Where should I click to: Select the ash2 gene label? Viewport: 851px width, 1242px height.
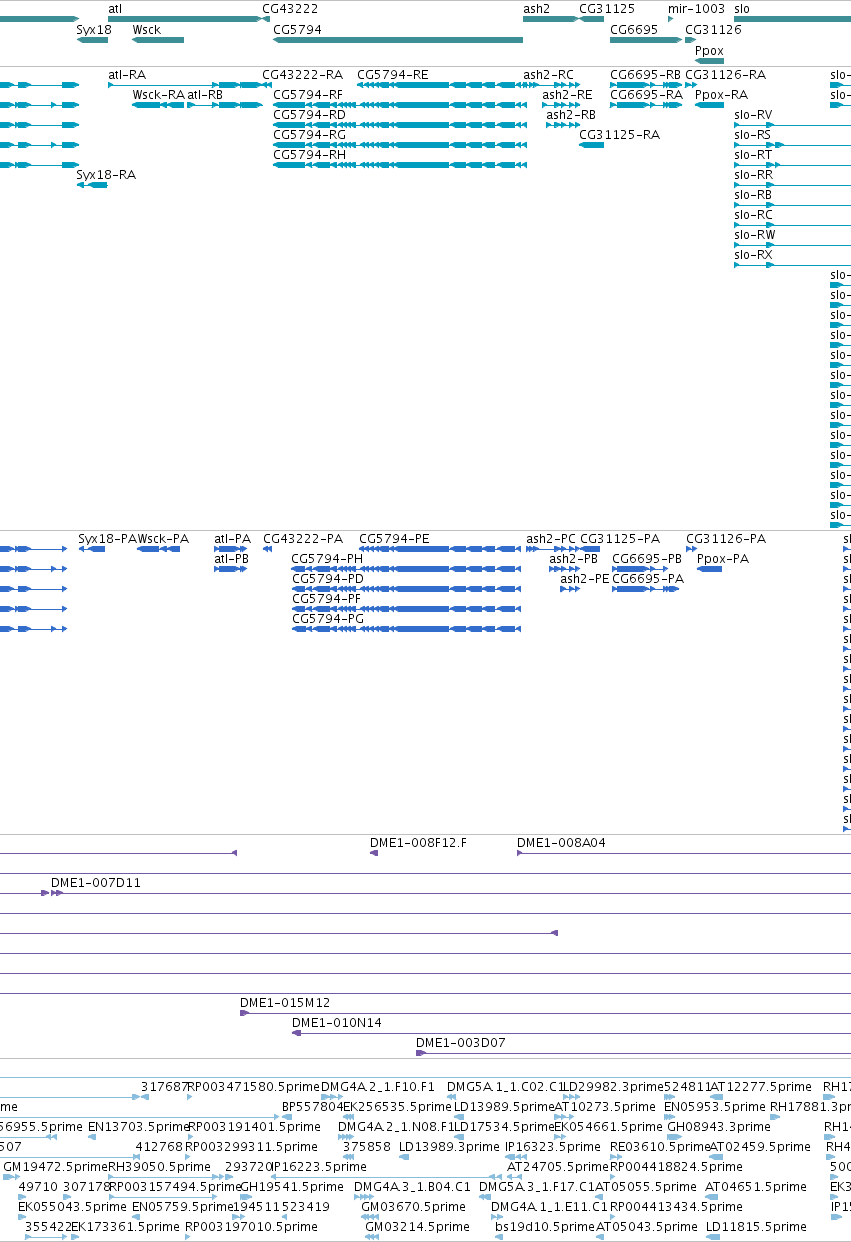[x=536, y=8]
